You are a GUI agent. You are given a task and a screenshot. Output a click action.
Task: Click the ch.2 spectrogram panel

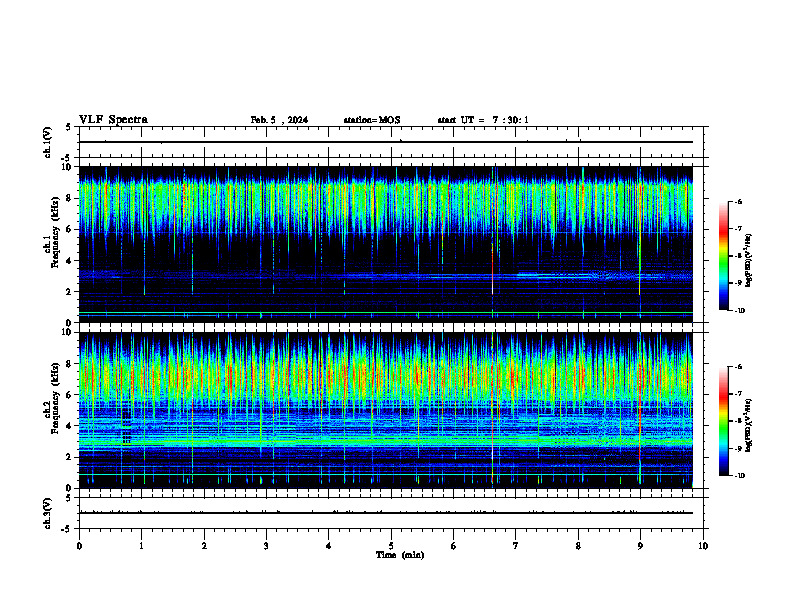[386, 410]
